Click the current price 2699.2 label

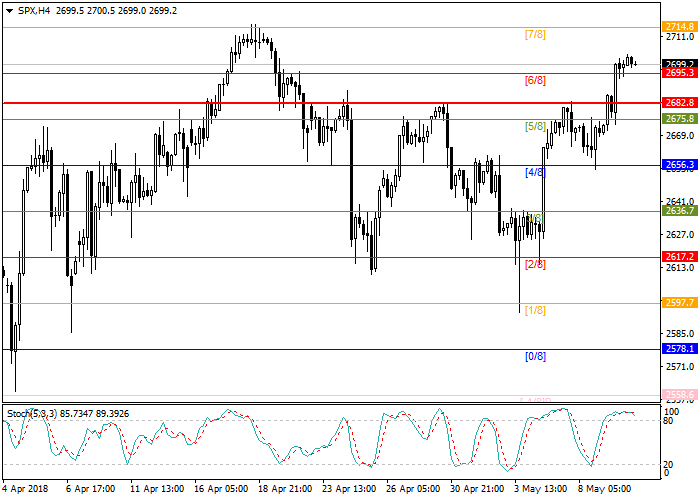coord(679,63)
